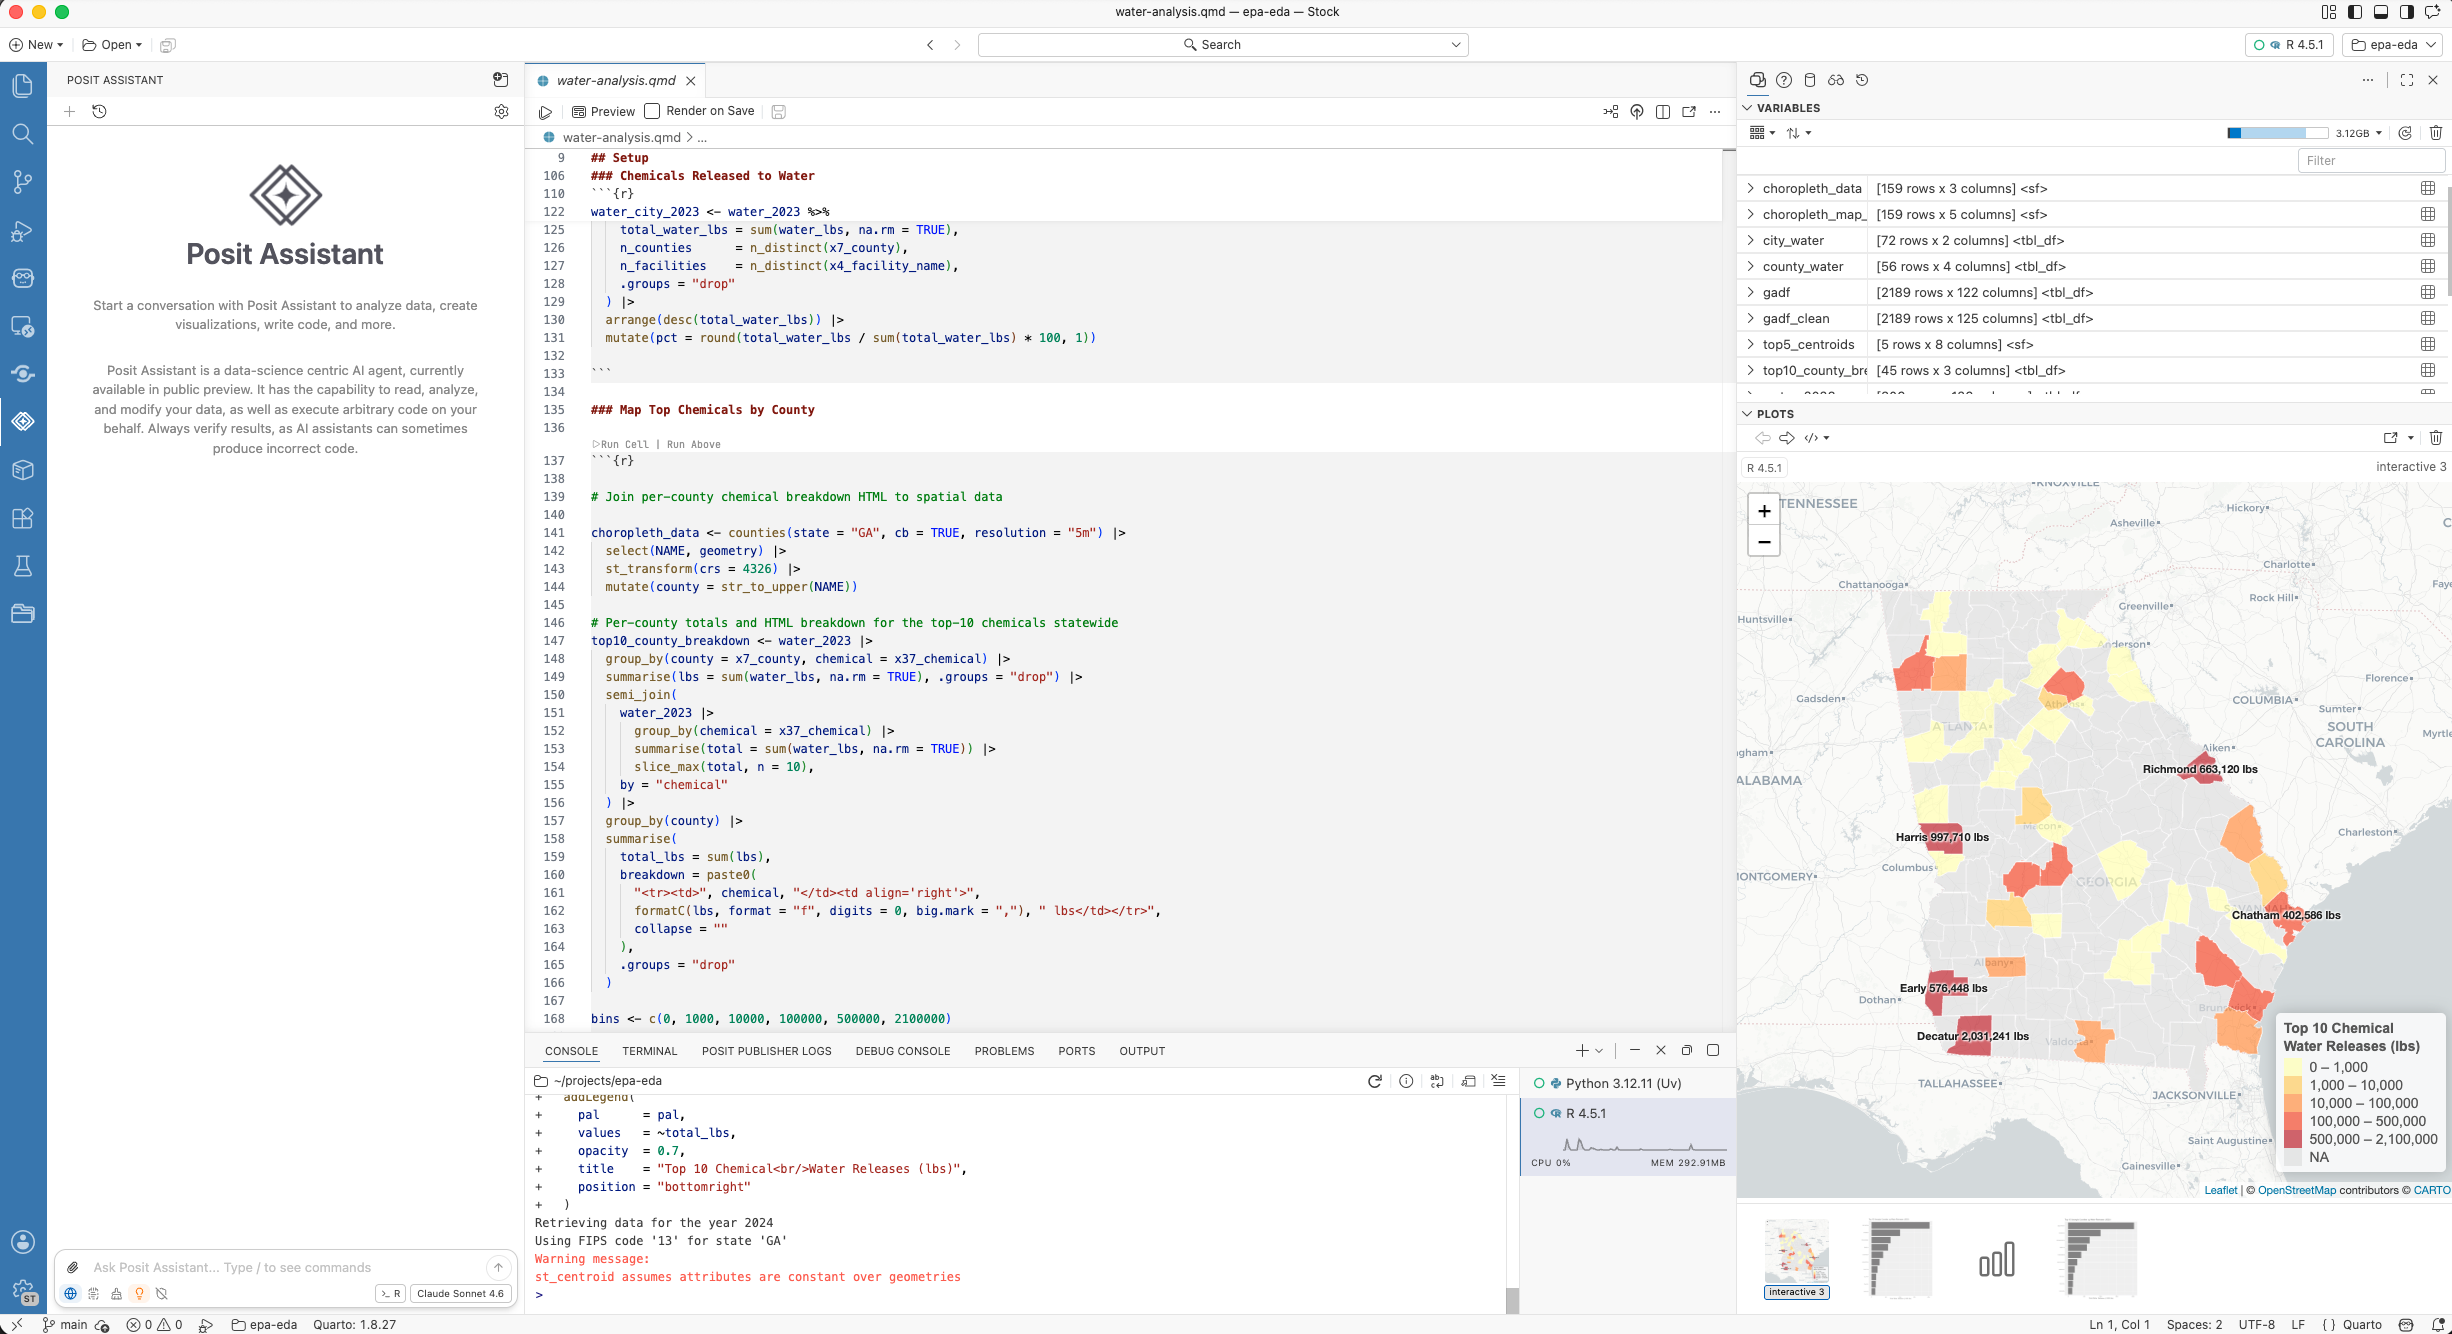Focus the Ask Posit Assistant input

(285, 1268)
